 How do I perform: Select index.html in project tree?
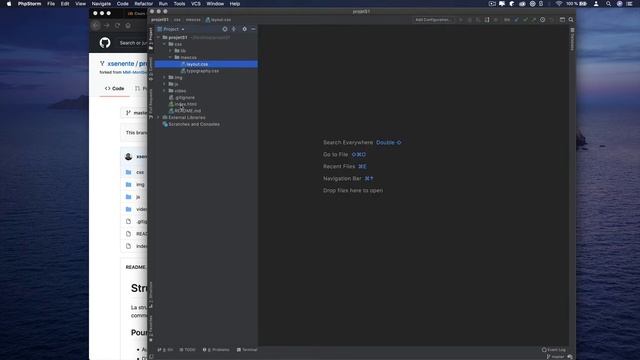point(185,104)
